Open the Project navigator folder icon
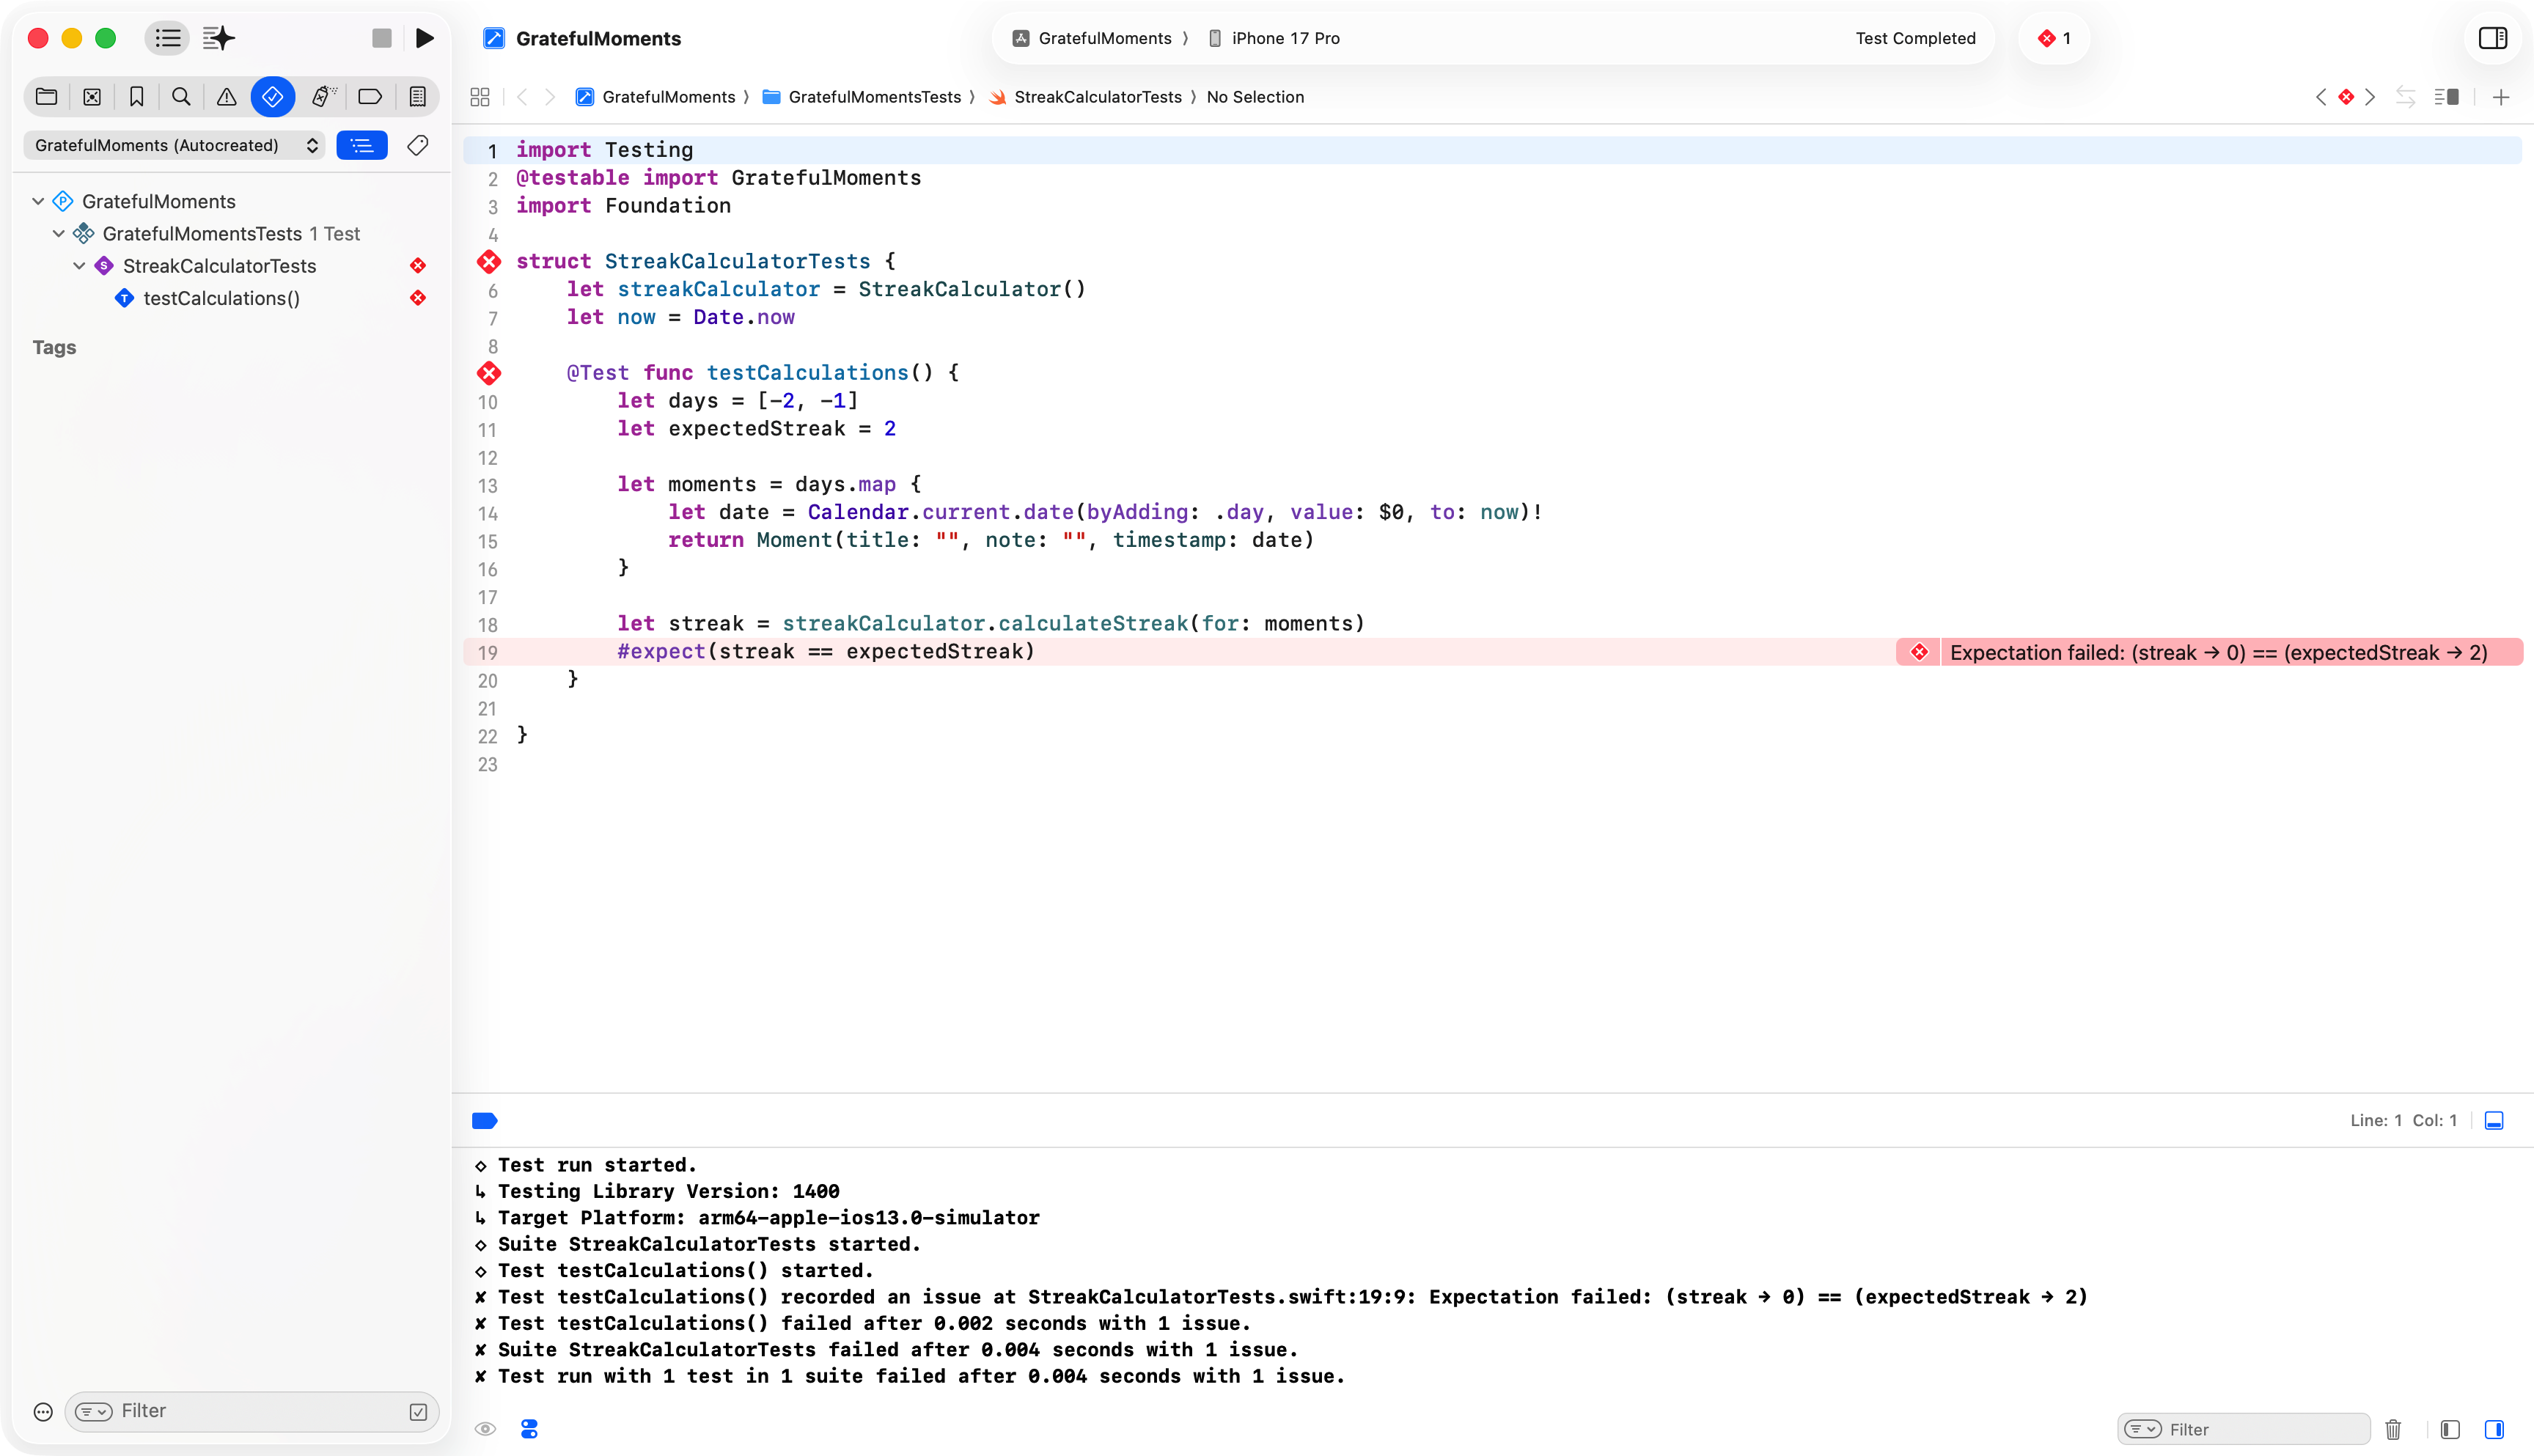The image size is (2534, 1456). tap(46, 97)
